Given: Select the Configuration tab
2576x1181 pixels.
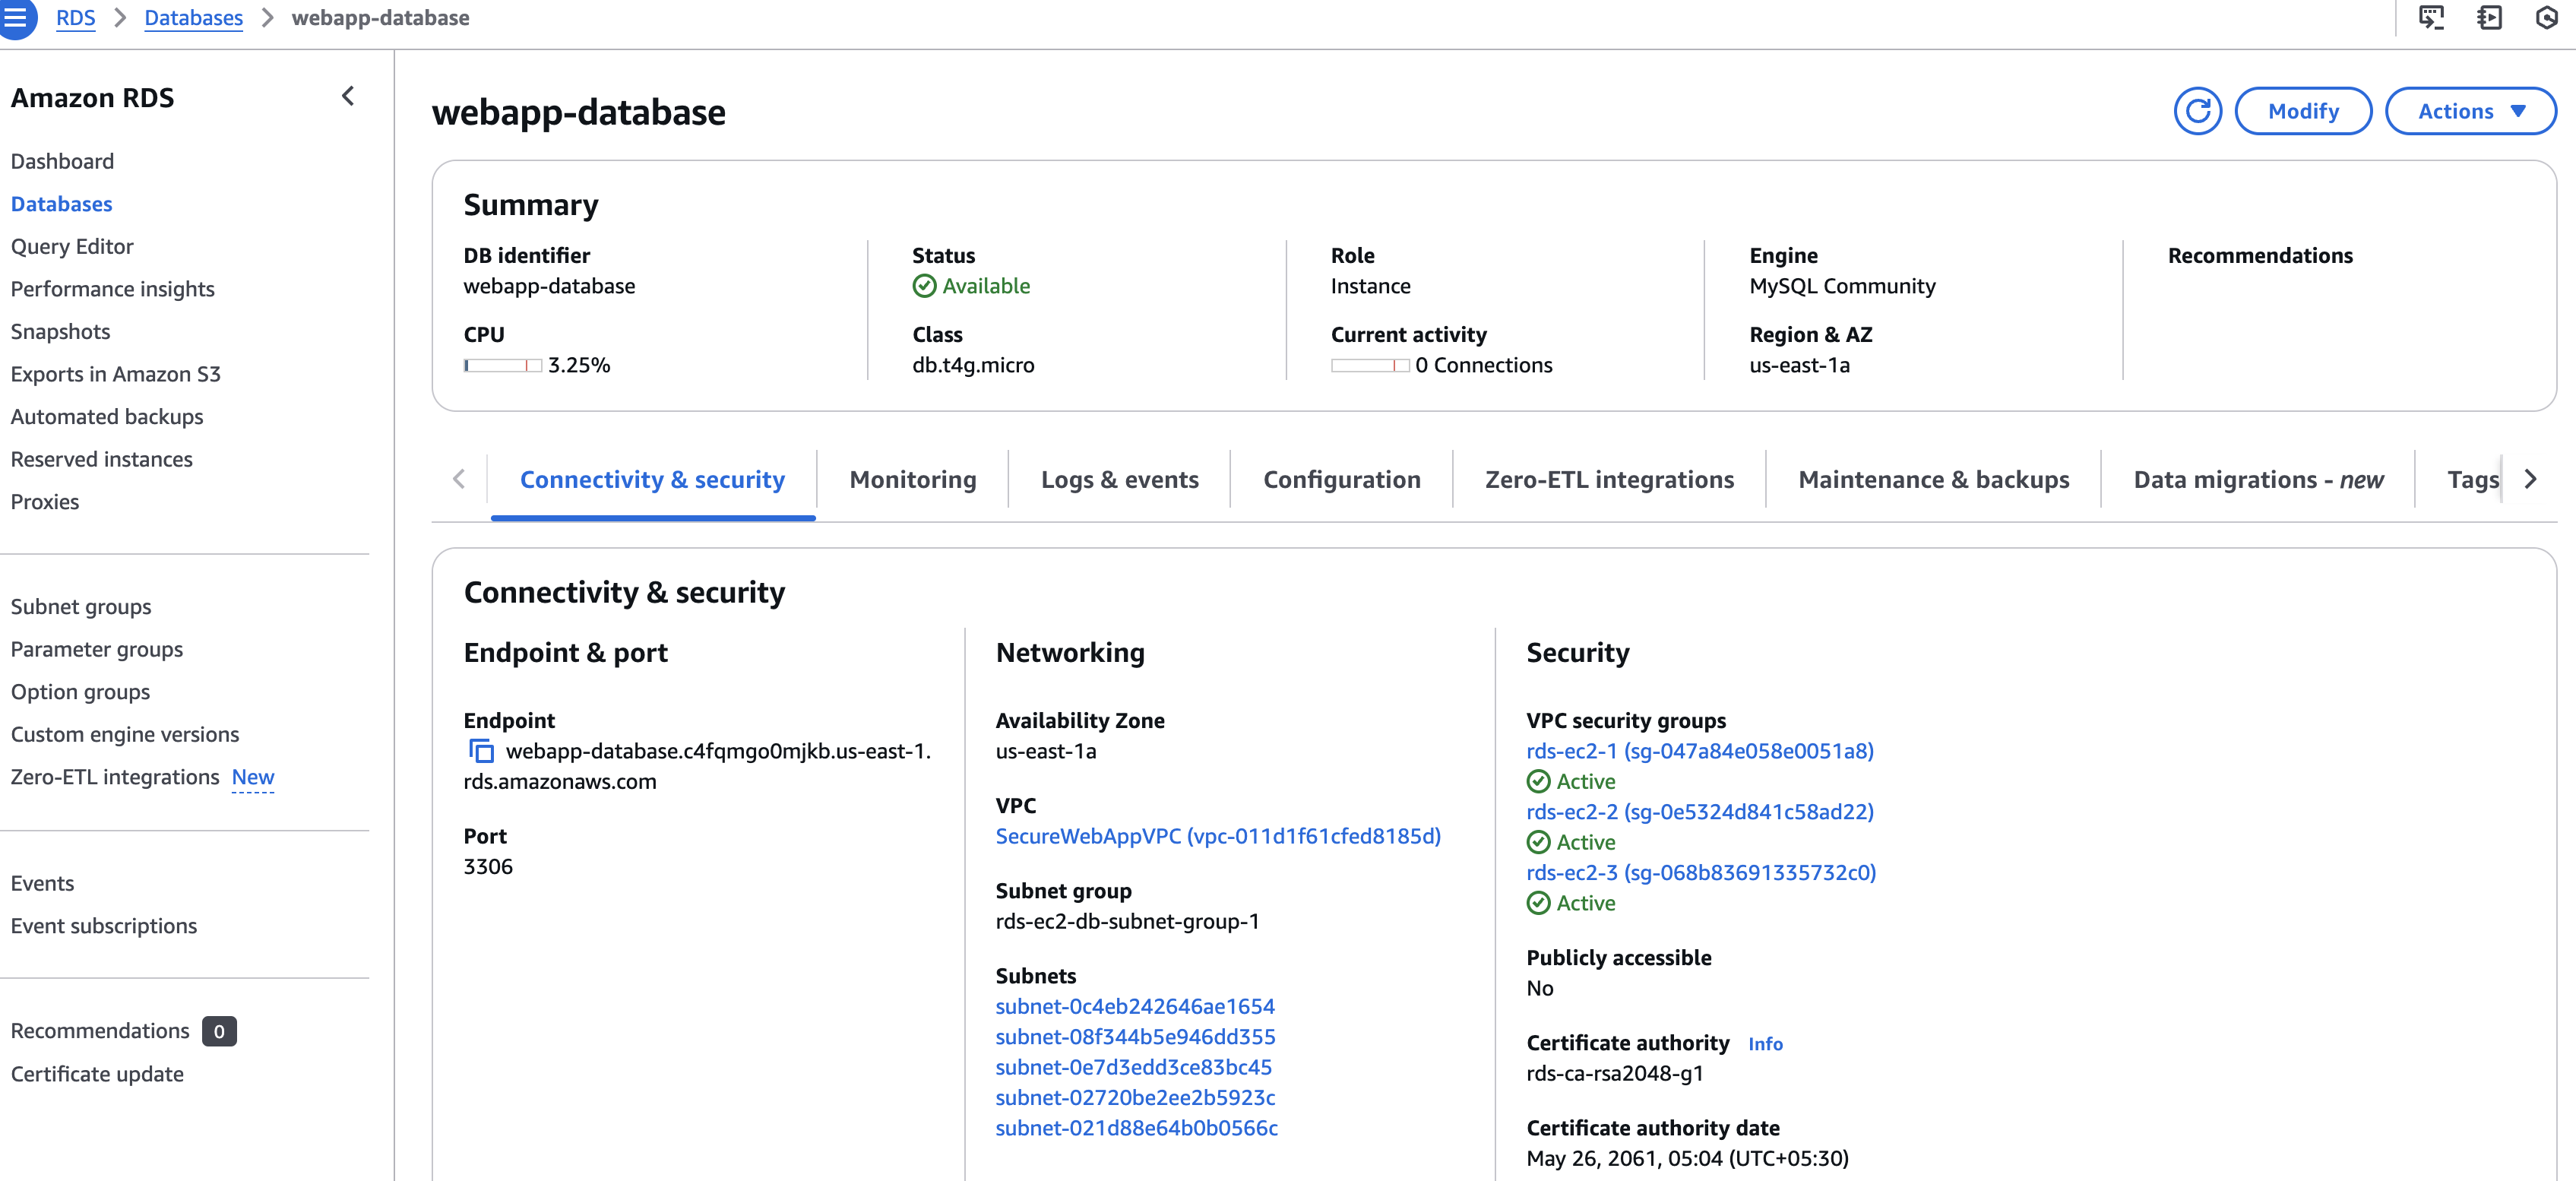Looking at the screenshot, I should tap(1341, 480).
